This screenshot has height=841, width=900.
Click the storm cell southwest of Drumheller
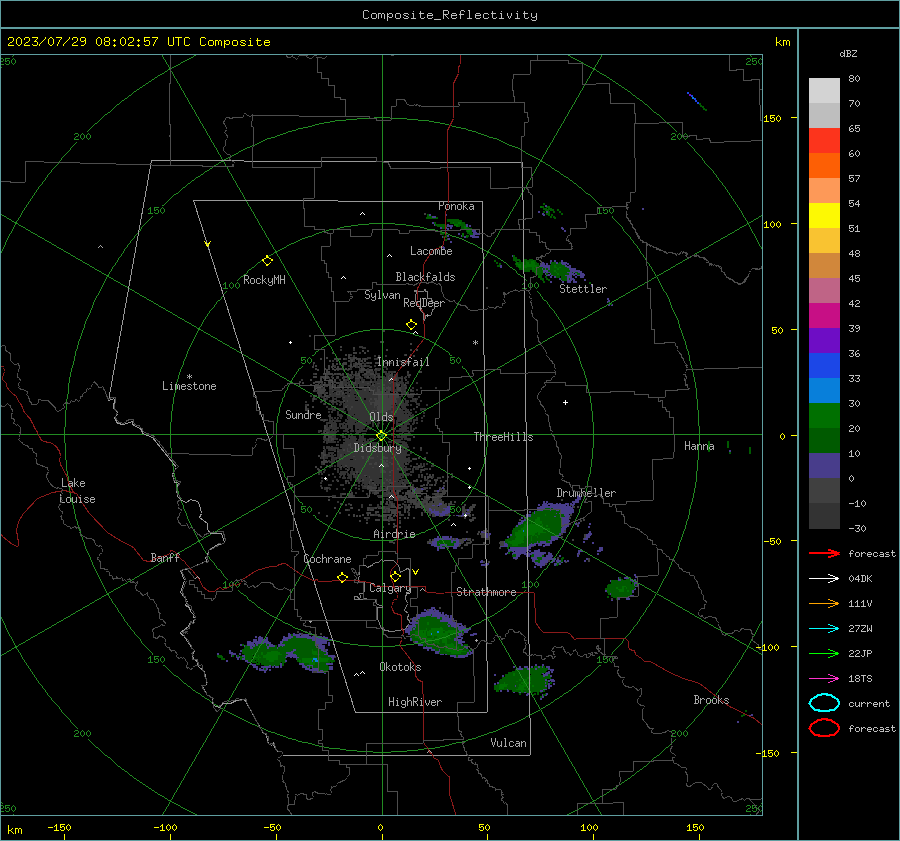[537, 529]
